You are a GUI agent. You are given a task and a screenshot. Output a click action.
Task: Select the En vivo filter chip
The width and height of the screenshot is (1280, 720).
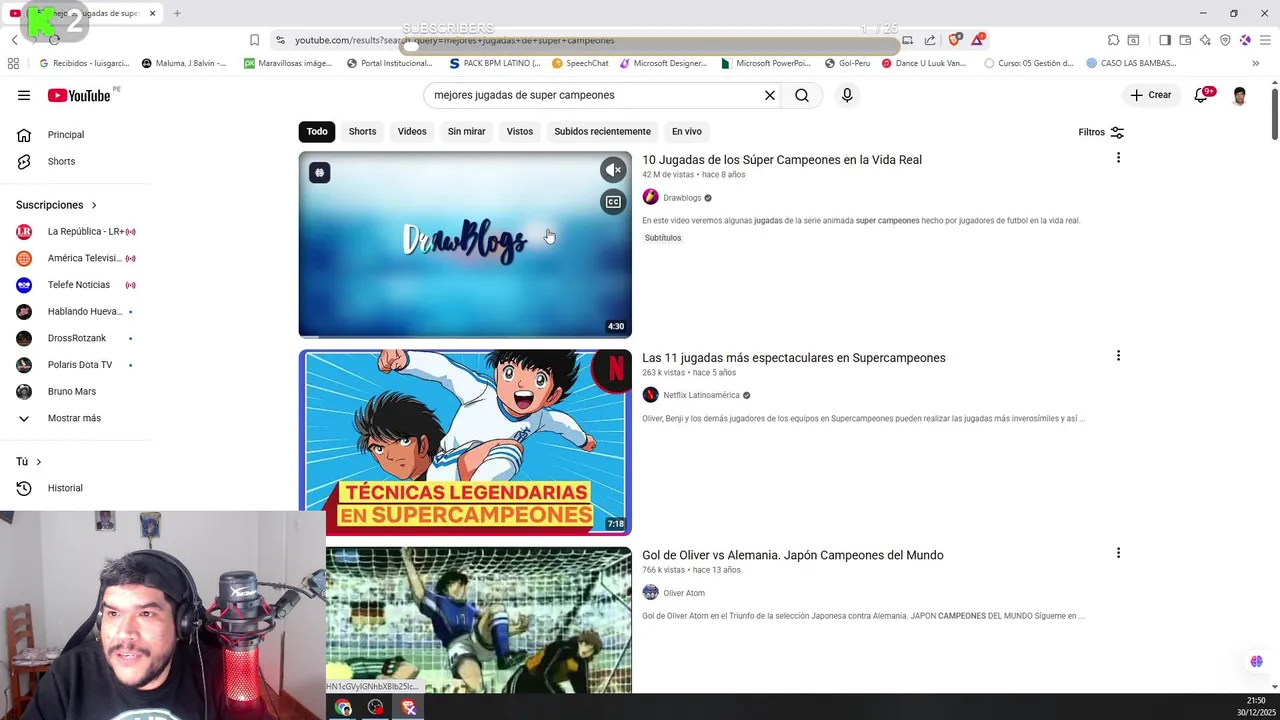[x=687, y=131]
